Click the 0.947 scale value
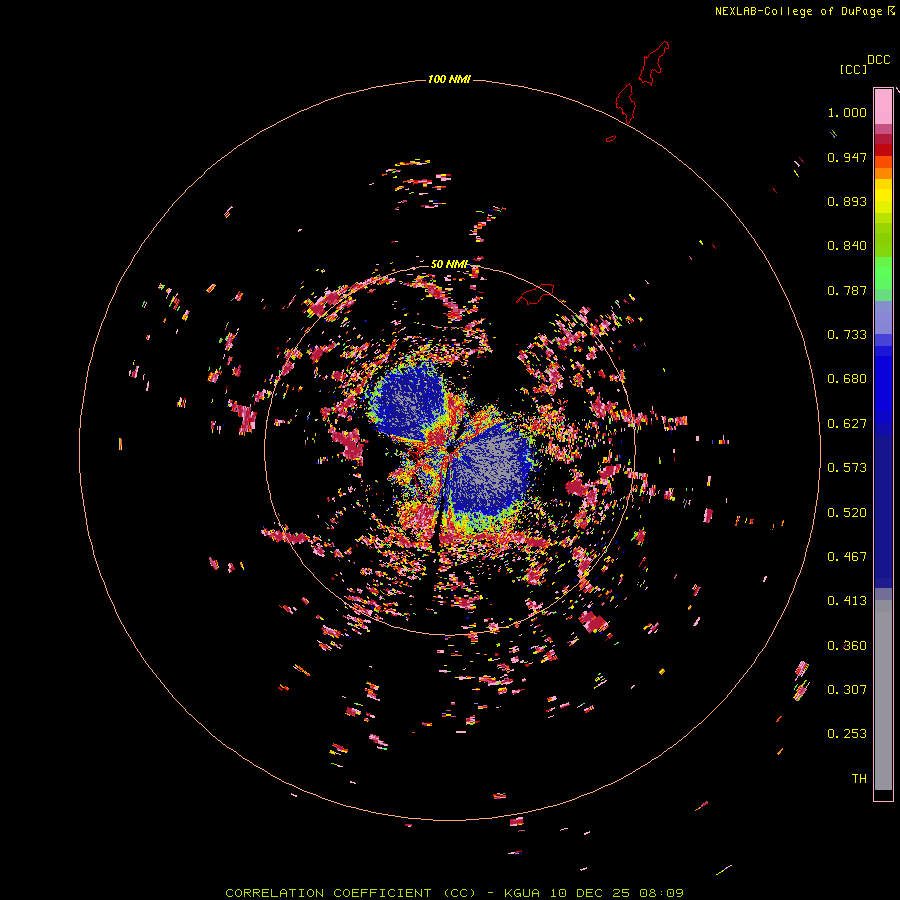 coord(847,157)
